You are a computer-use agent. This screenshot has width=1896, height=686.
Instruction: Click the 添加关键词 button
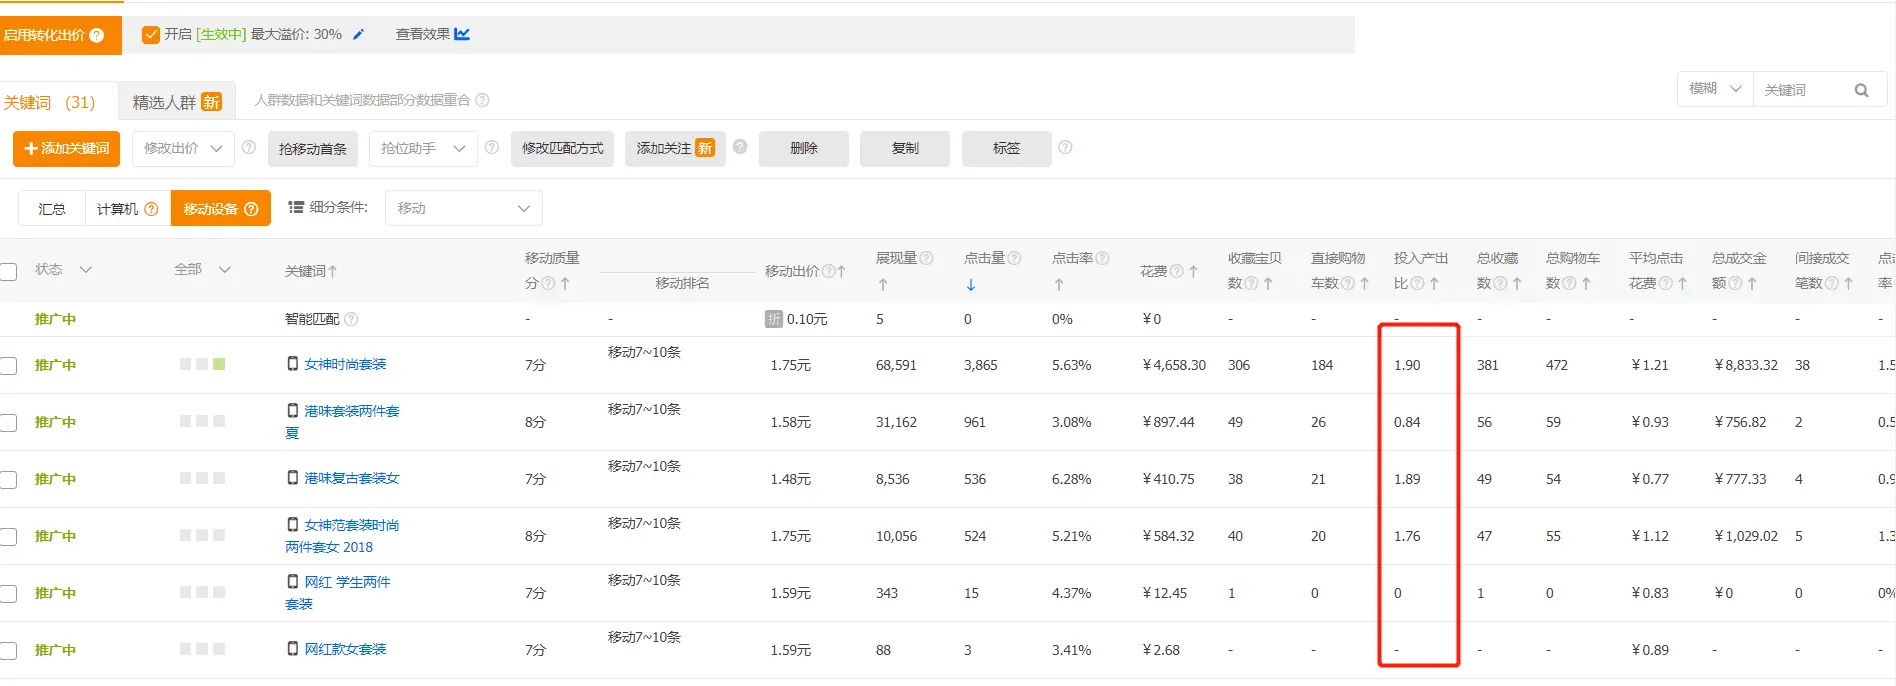coord(67,149)
